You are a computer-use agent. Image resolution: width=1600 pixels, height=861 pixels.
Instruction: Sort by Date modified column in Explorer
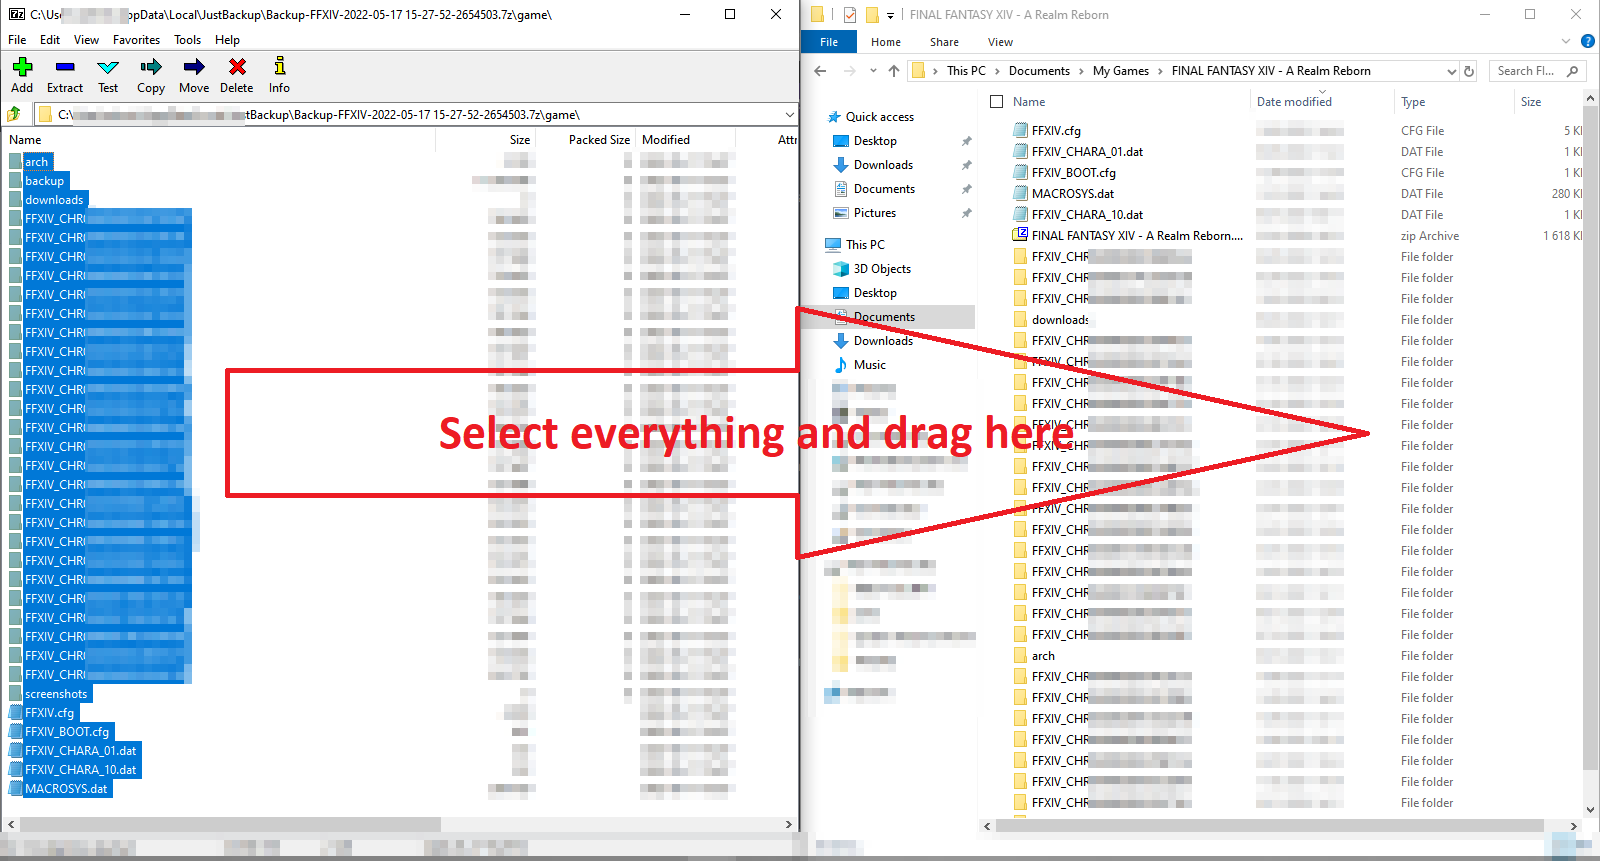pyautogui.click(x=1294, y=102)
